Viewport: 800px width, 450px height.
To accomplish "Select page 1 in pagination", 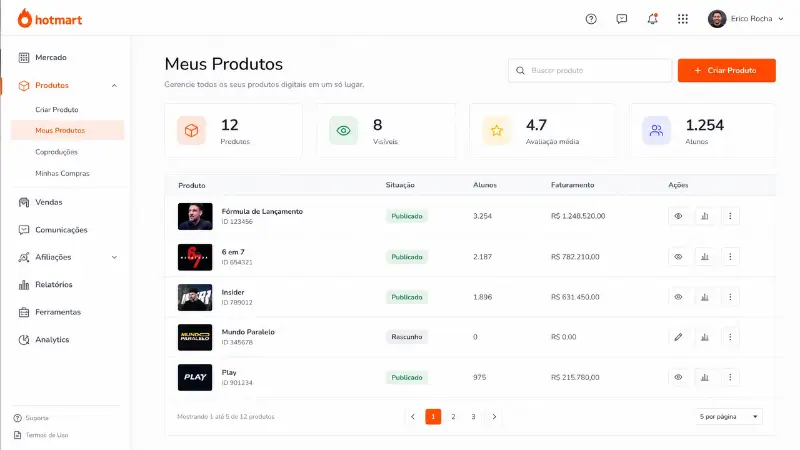I will pyautogui.click(x=433, y=417).
